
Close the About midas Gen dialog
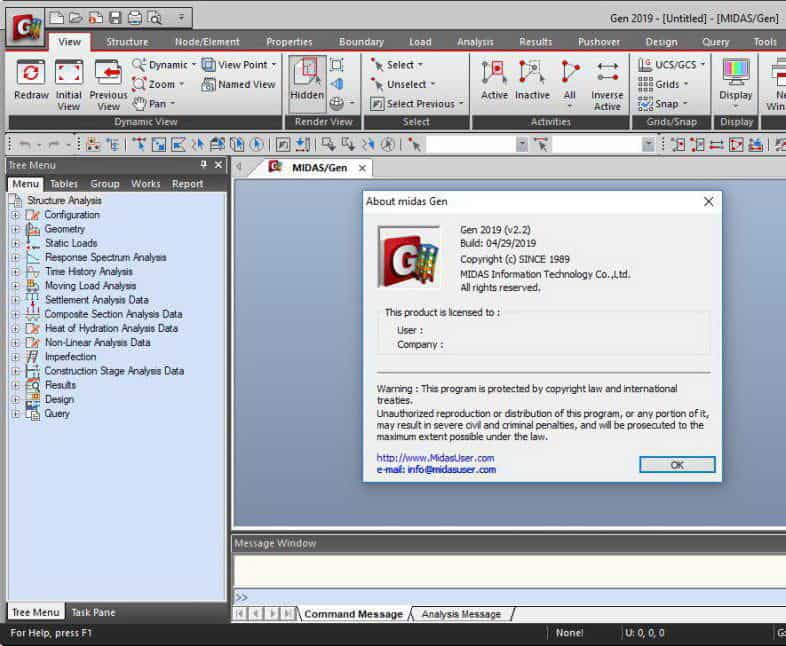click(x=708, y=201)
